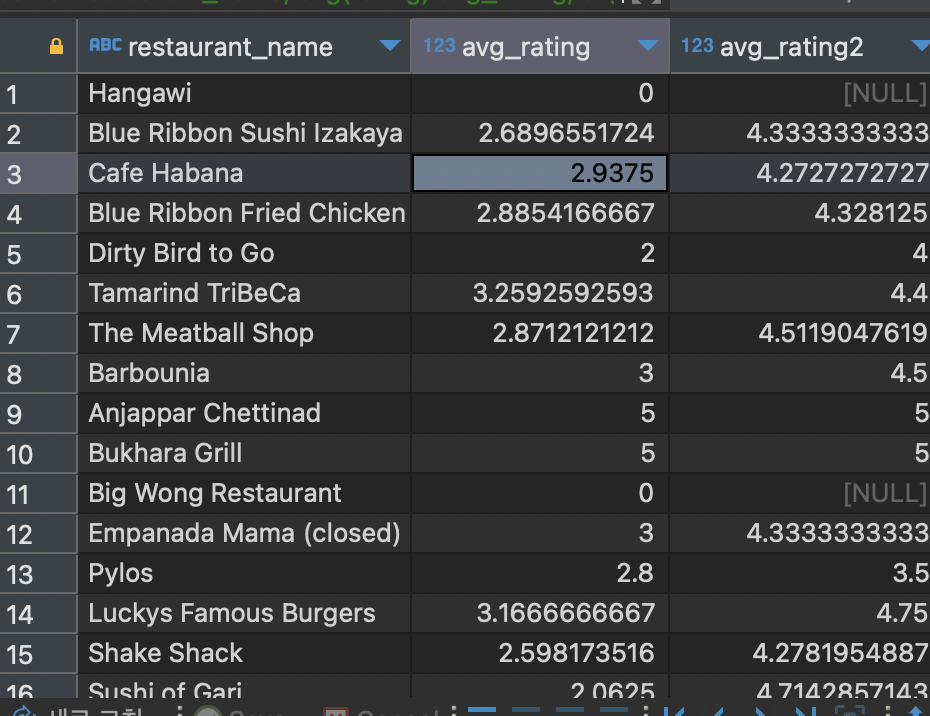930x716 pixels.
Task: Click the 4.2727272727 avg_rating2 cell
Action: click(x=800, y=174)
